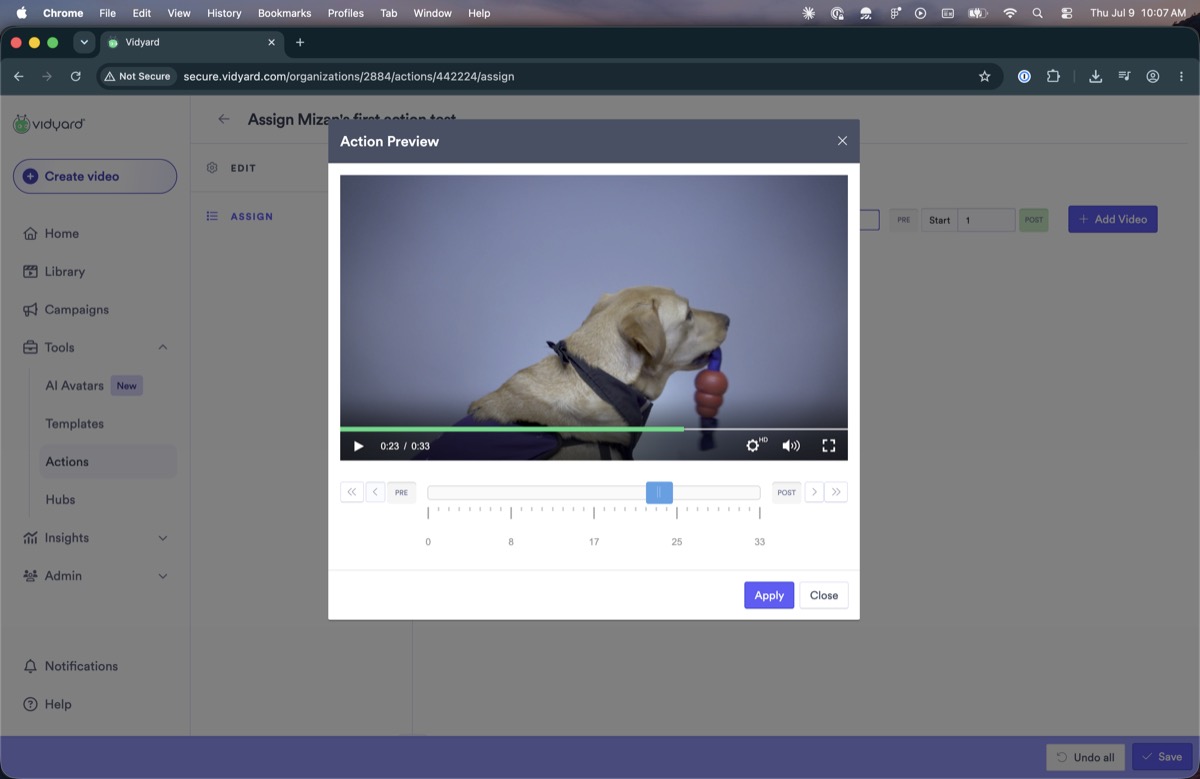Expand the Admin section
1200x779 pixels.
coord(163,576)
